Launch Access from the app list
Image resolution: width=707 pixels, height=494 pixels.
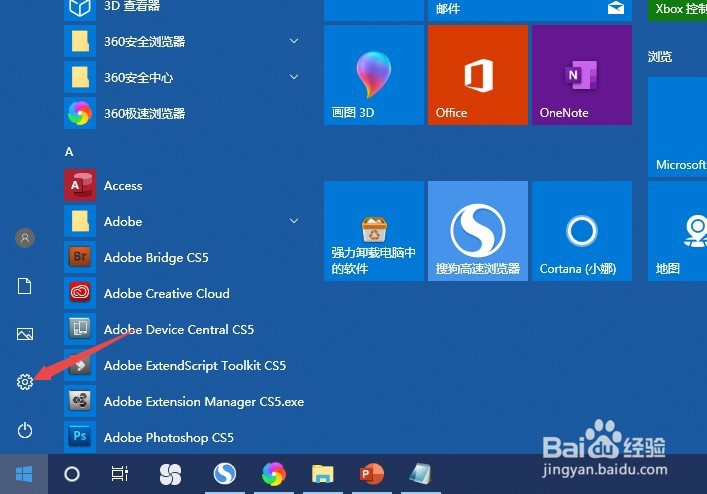click(185, 185)
